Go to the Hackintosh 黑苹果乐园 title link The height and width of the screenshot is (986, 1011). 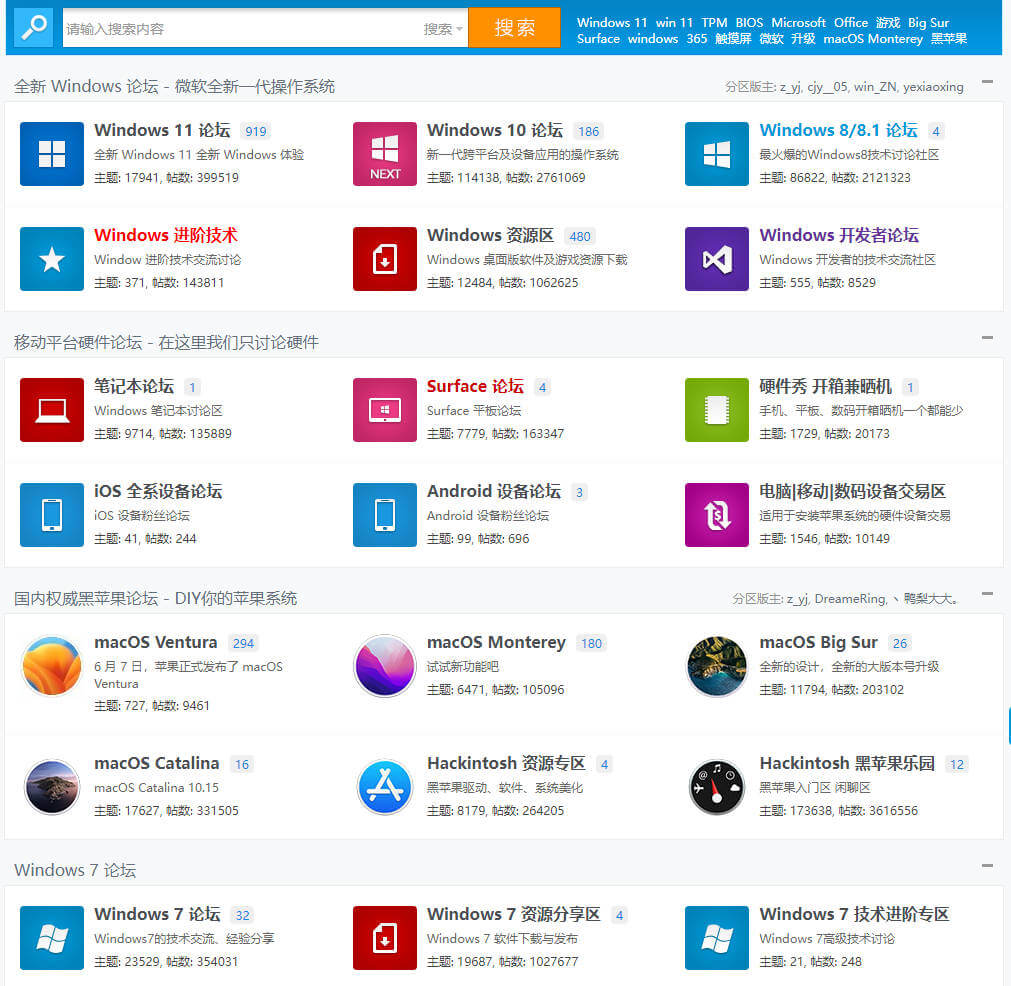point(847,764)
